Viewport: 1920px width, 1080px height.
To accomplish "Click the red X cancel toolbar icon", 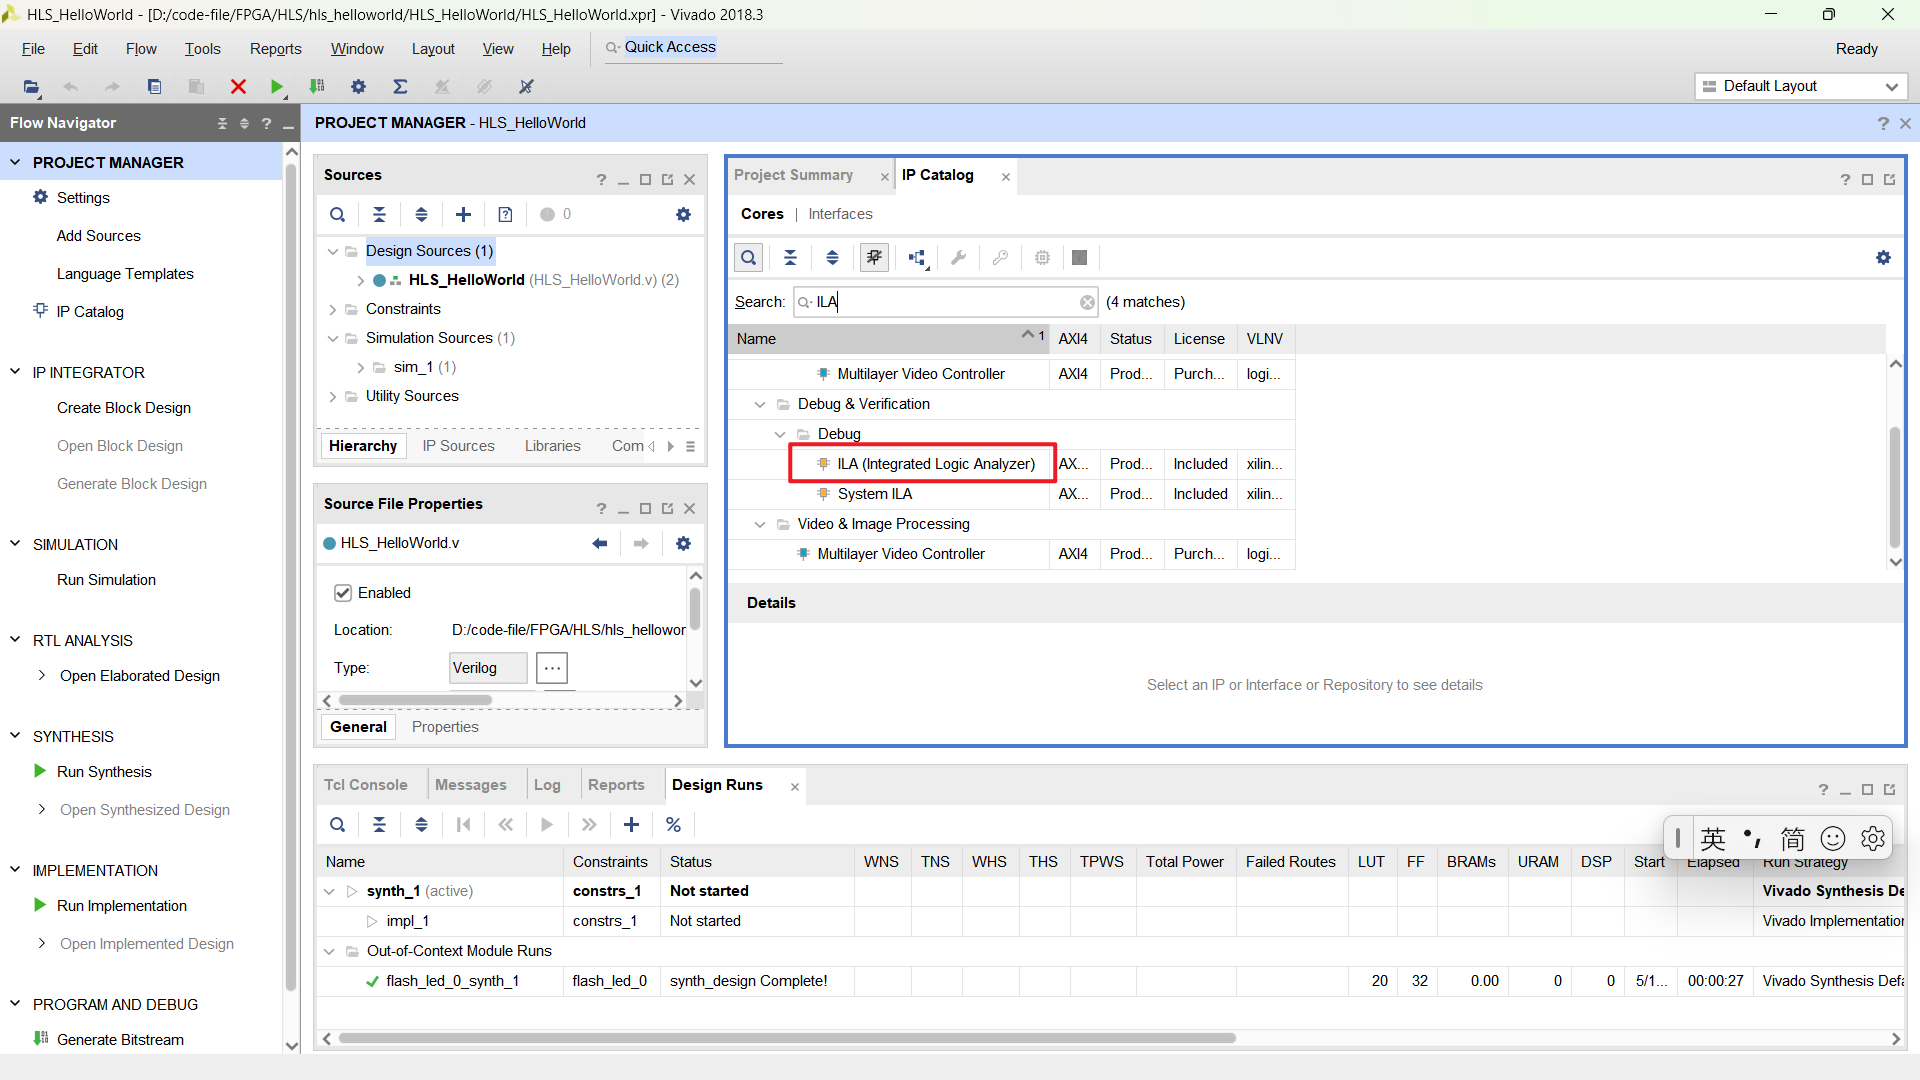I will [238, 87].
